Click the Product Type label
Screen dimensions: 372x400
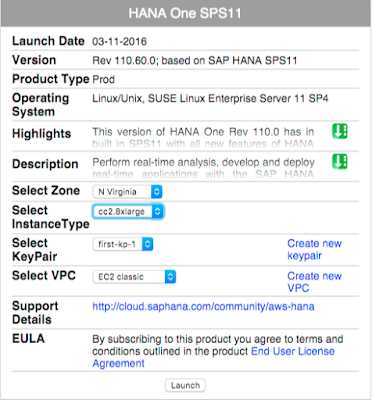click(x=51, y=79)
